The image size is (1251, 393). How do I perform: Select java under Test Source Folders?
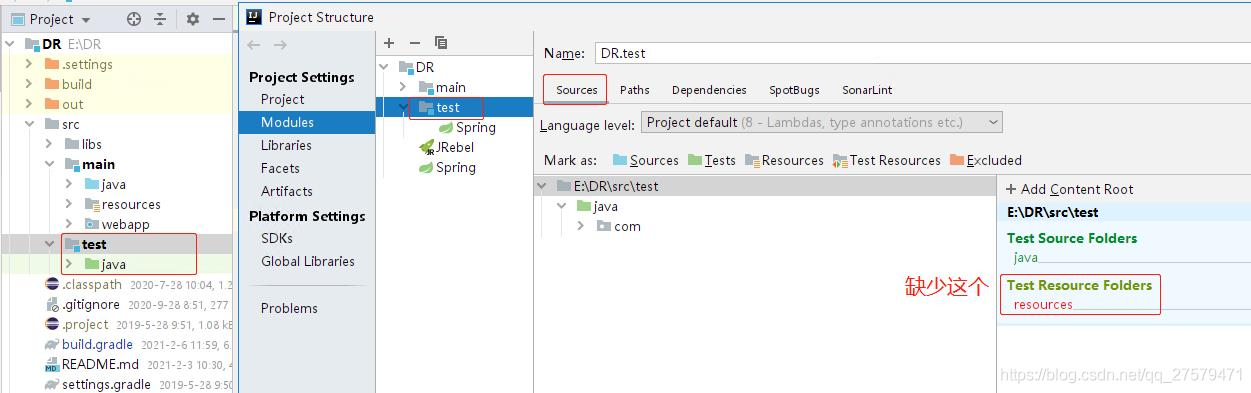pos(1026,257)
